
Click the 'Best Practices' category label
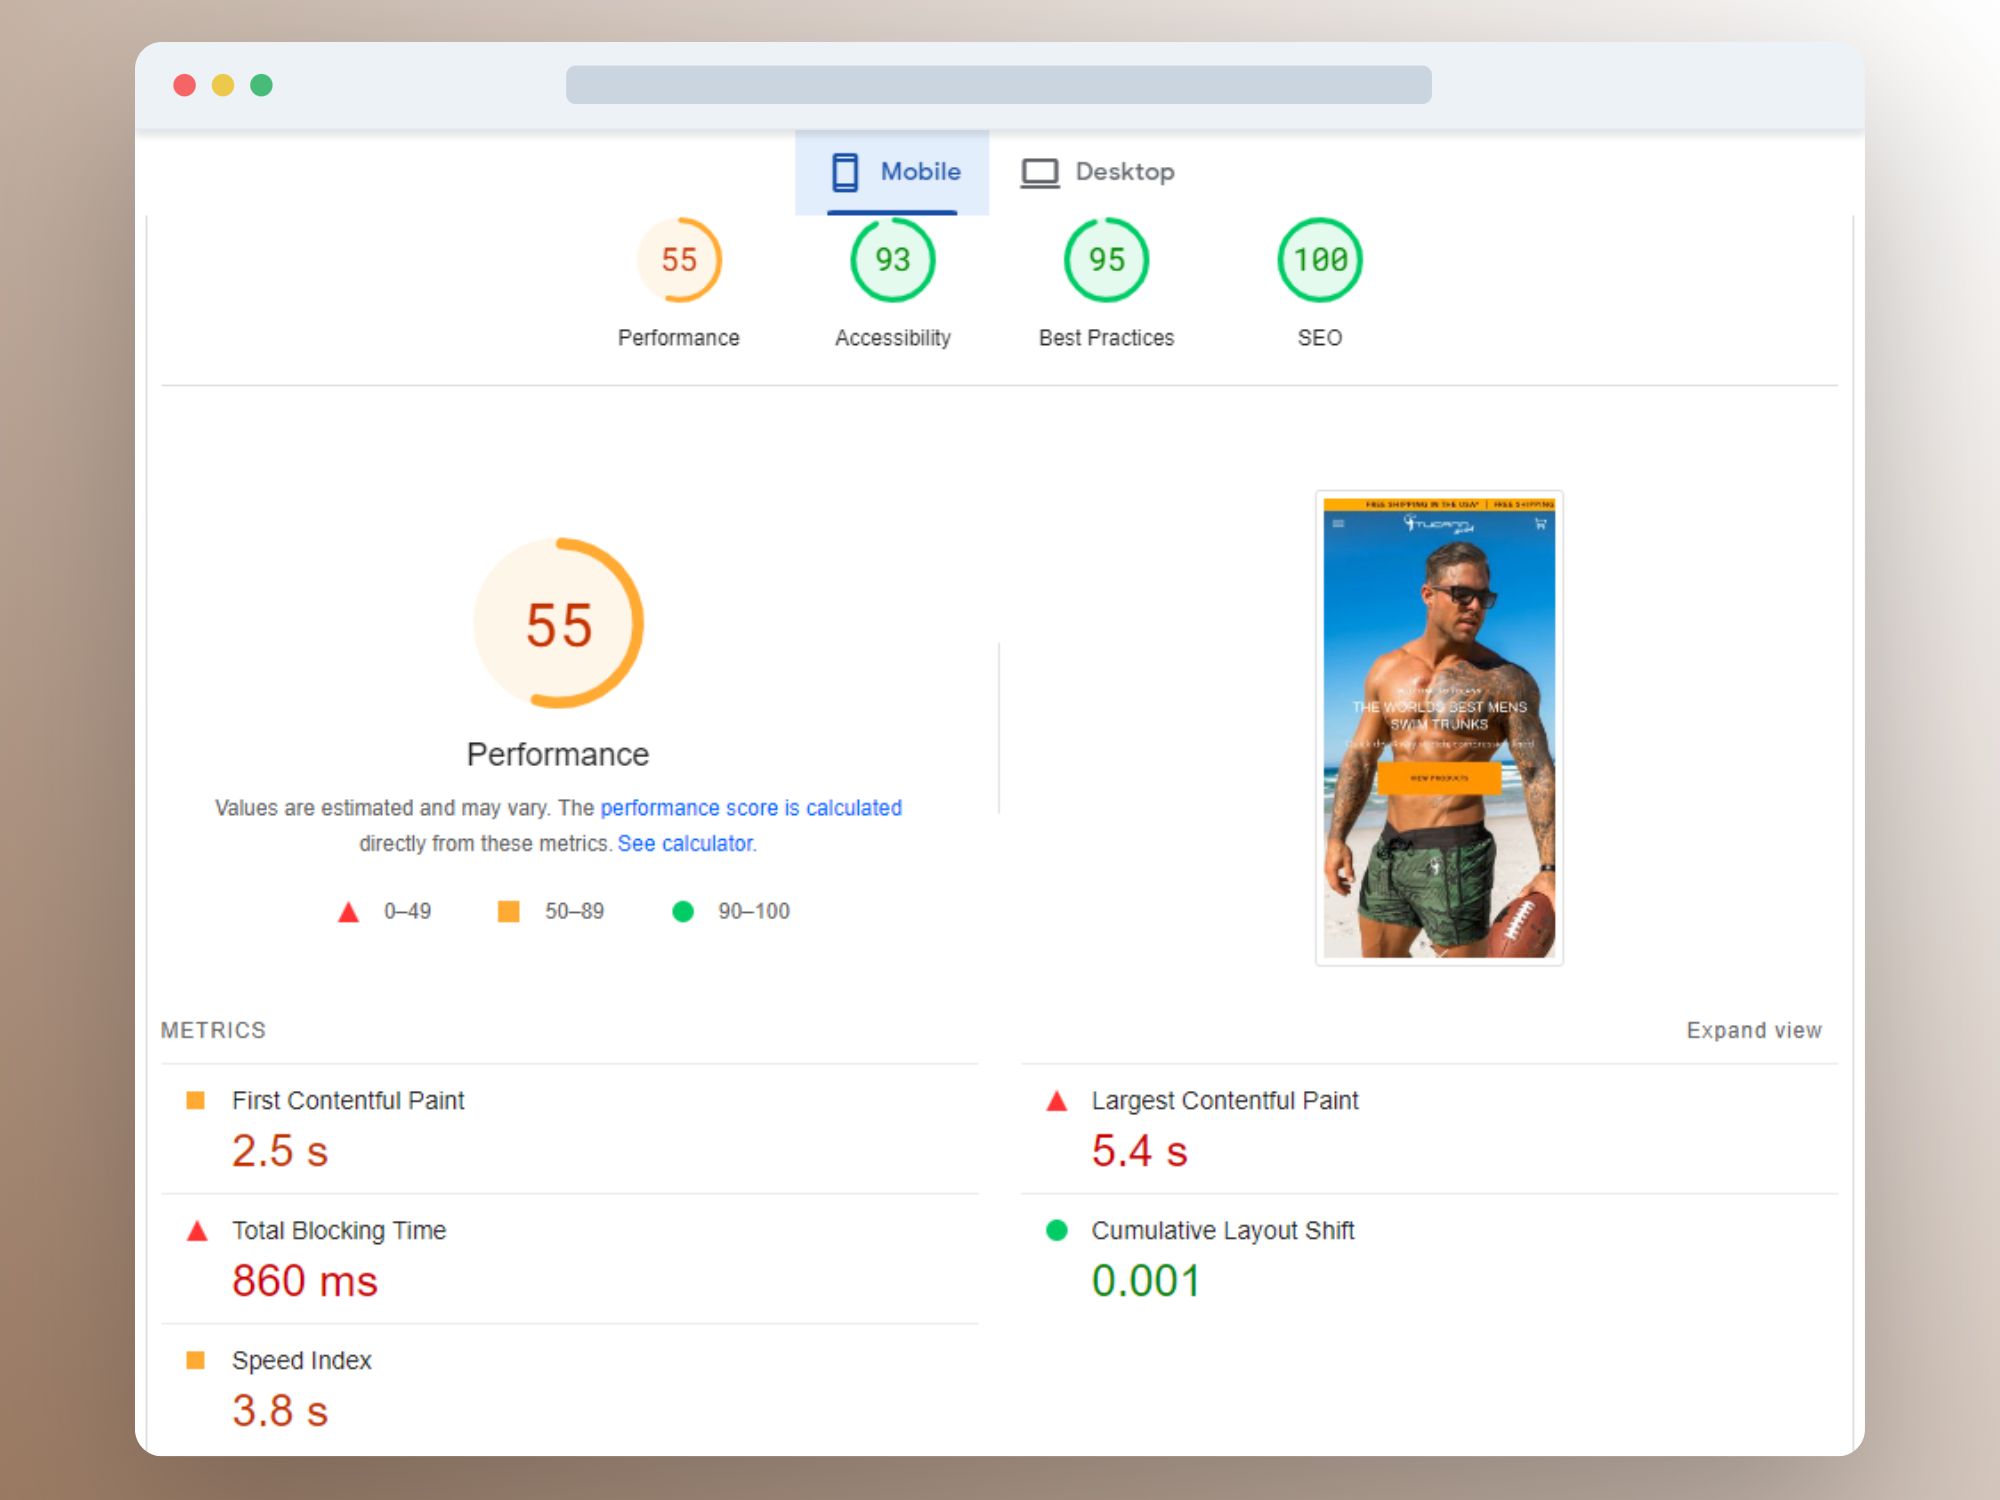click(1106, 338)
